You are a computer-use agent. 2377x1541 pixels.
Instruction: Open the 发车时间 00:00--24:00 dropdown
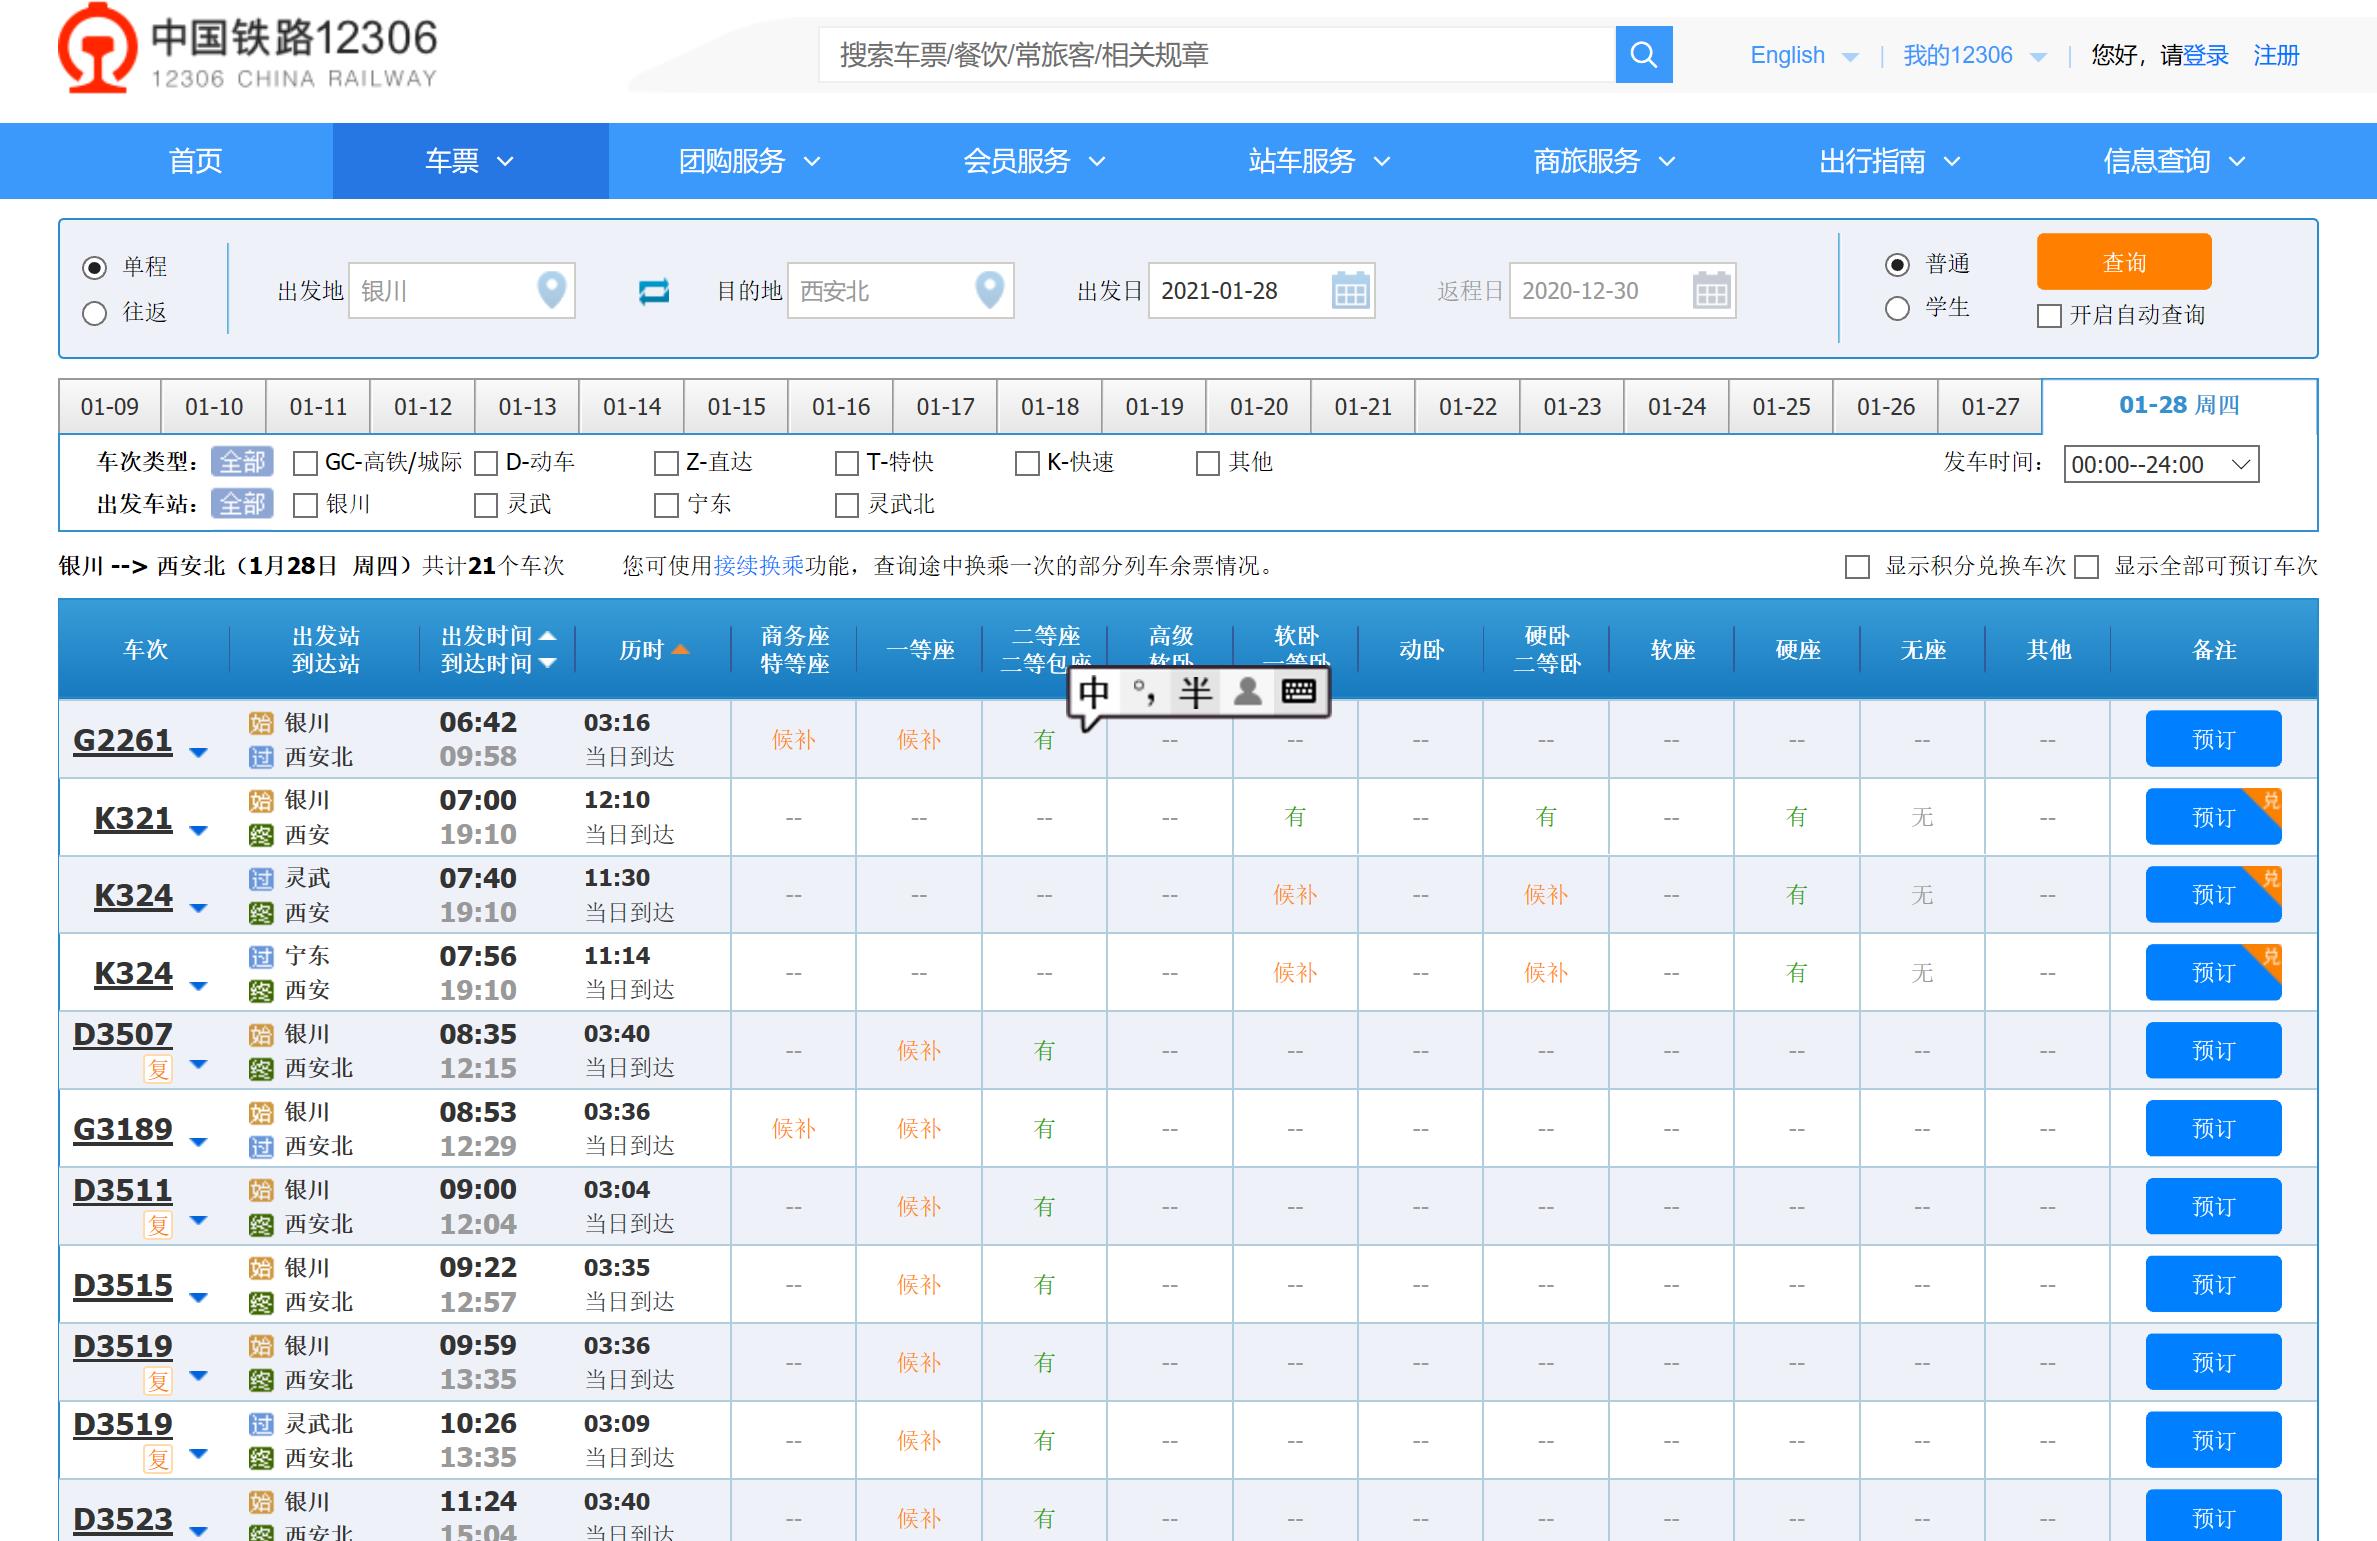point(2160,464)
